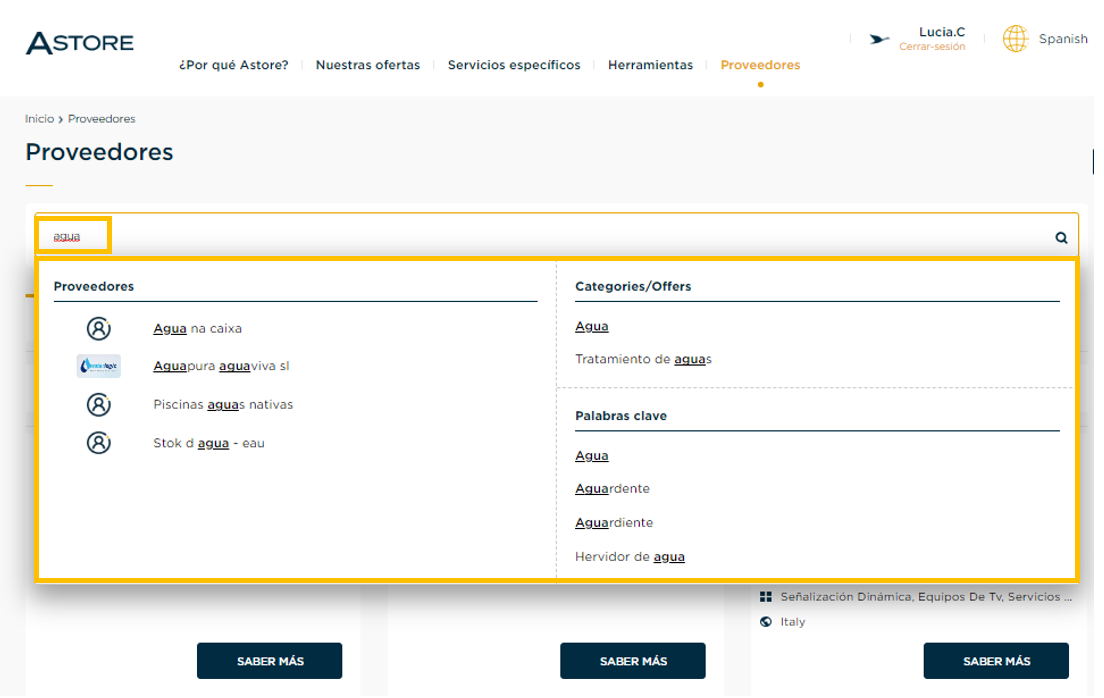Go to Inicio in the breadcrumb
Viewport: 1104px width, 698px height.
point(39,119)
